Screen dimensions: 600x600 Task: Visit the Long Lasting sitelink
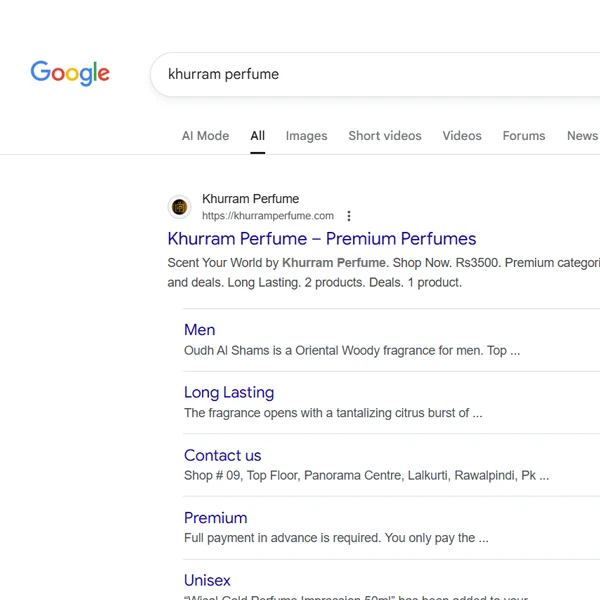pyautogui.click(x=229, y=393)
